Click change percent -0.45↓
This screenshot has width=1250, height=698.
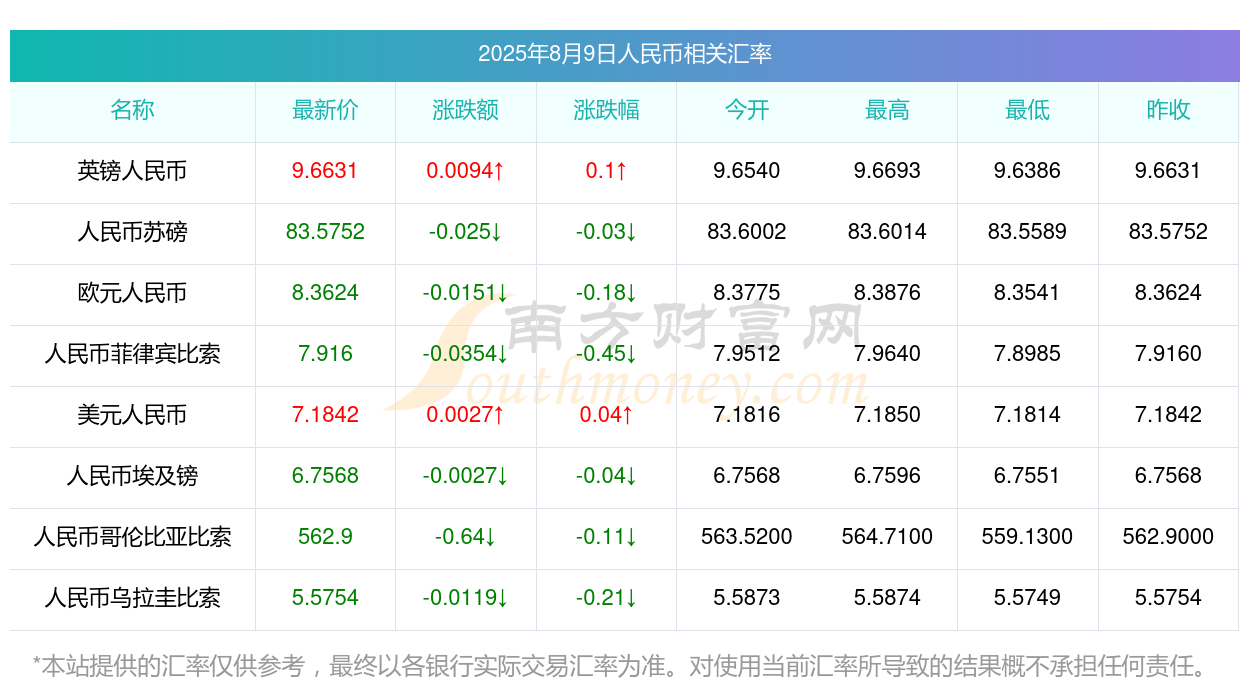pos(606,354)
